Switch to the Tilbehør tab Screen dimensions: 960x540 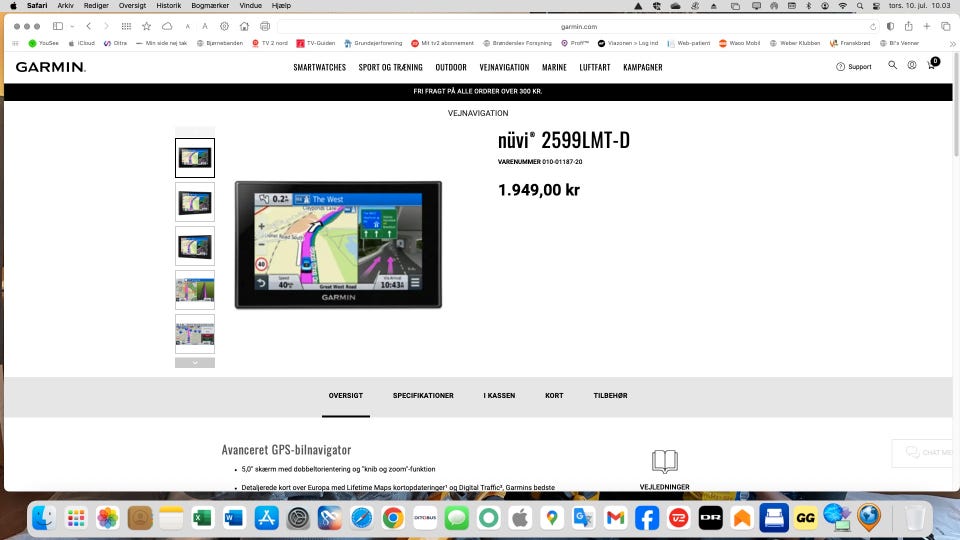point(610,396)
